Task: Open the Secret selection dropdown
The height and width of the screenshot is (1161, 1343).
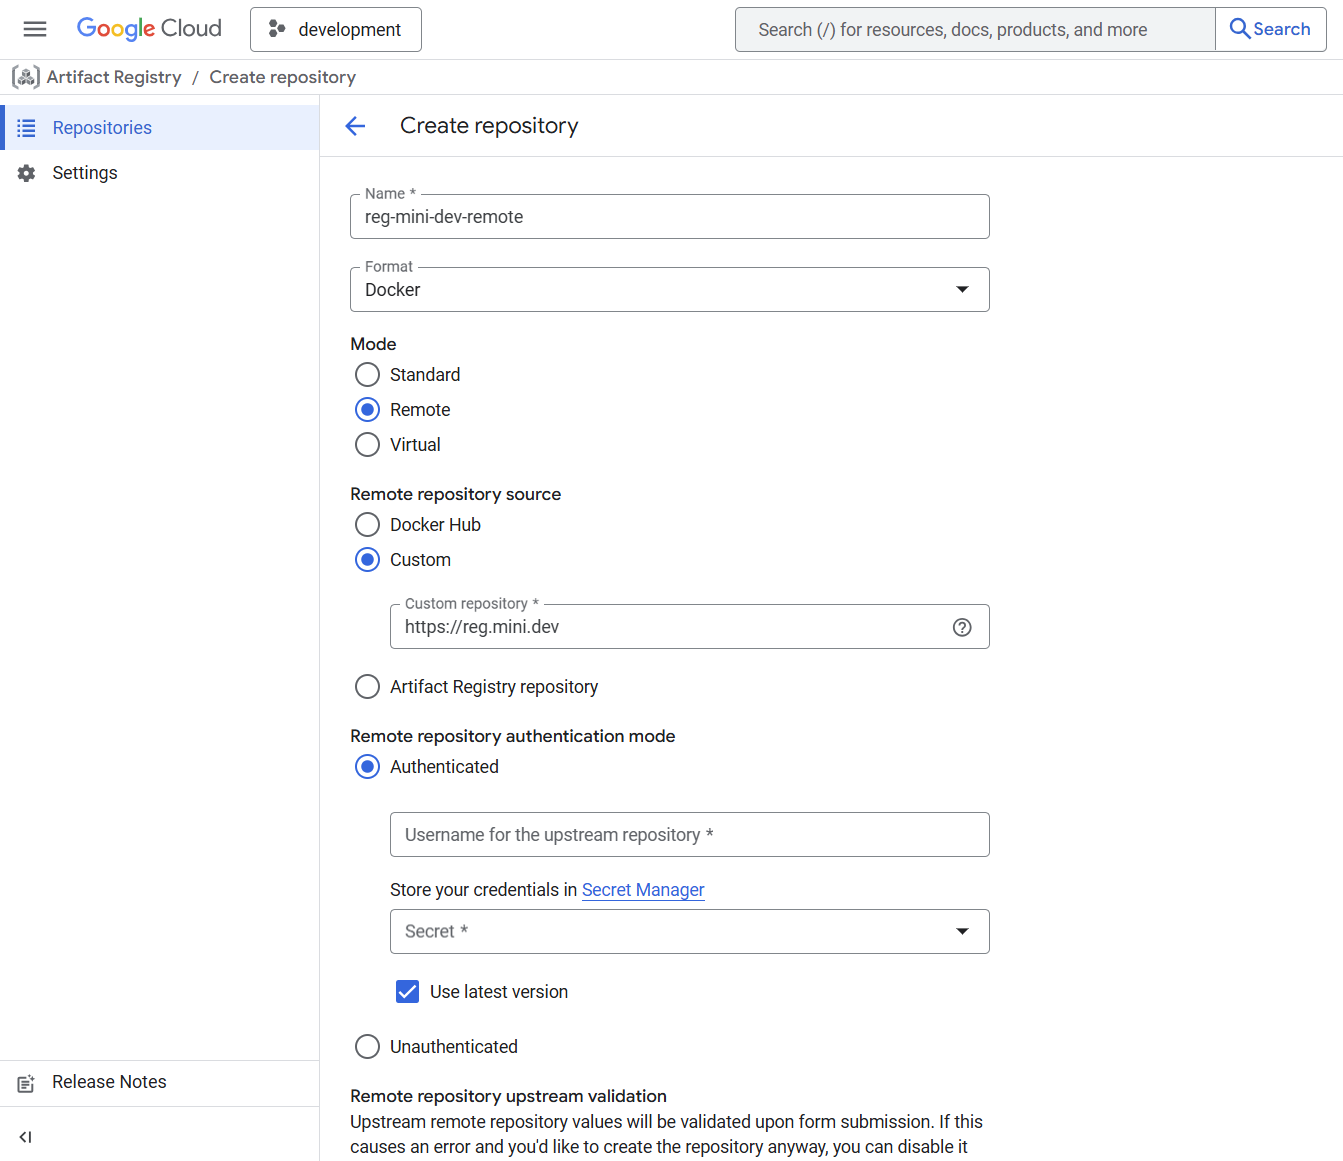Action: coord(961,931)
